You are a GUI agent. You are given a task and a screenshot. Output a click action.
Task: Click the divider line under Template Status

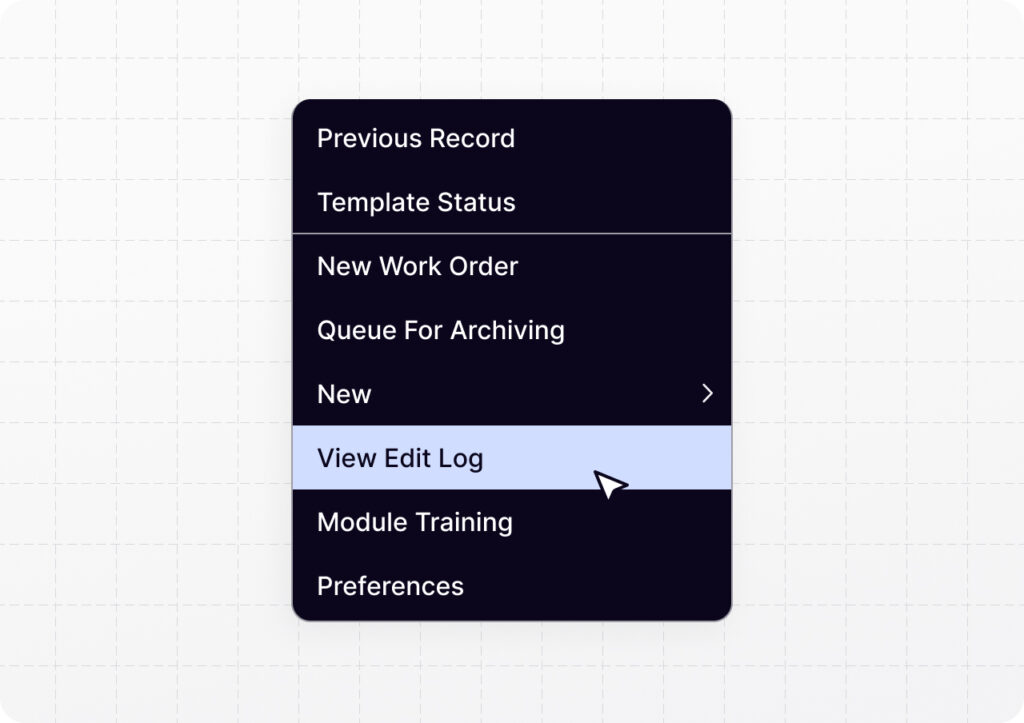pyautogui.click(x=511, y=234)
